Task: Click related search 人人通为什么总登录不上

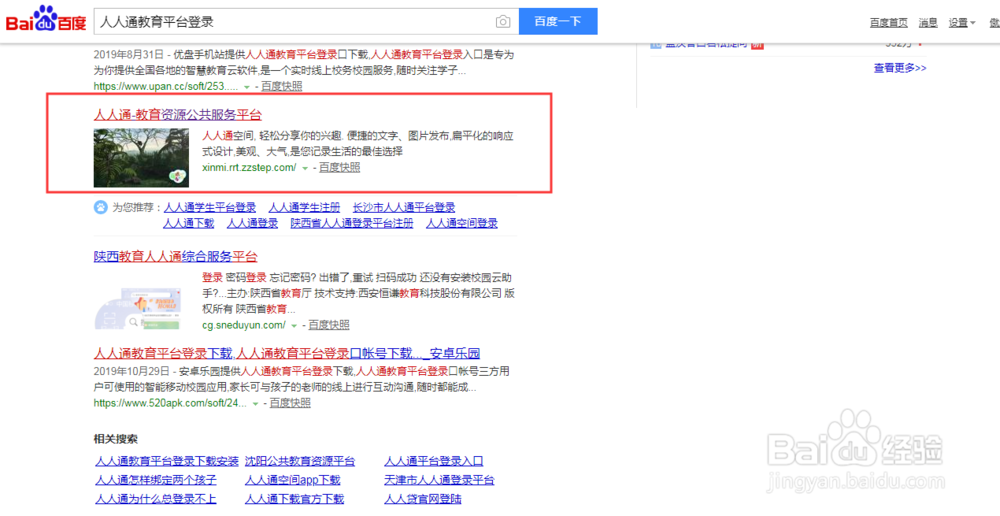Action: point(156,499)
